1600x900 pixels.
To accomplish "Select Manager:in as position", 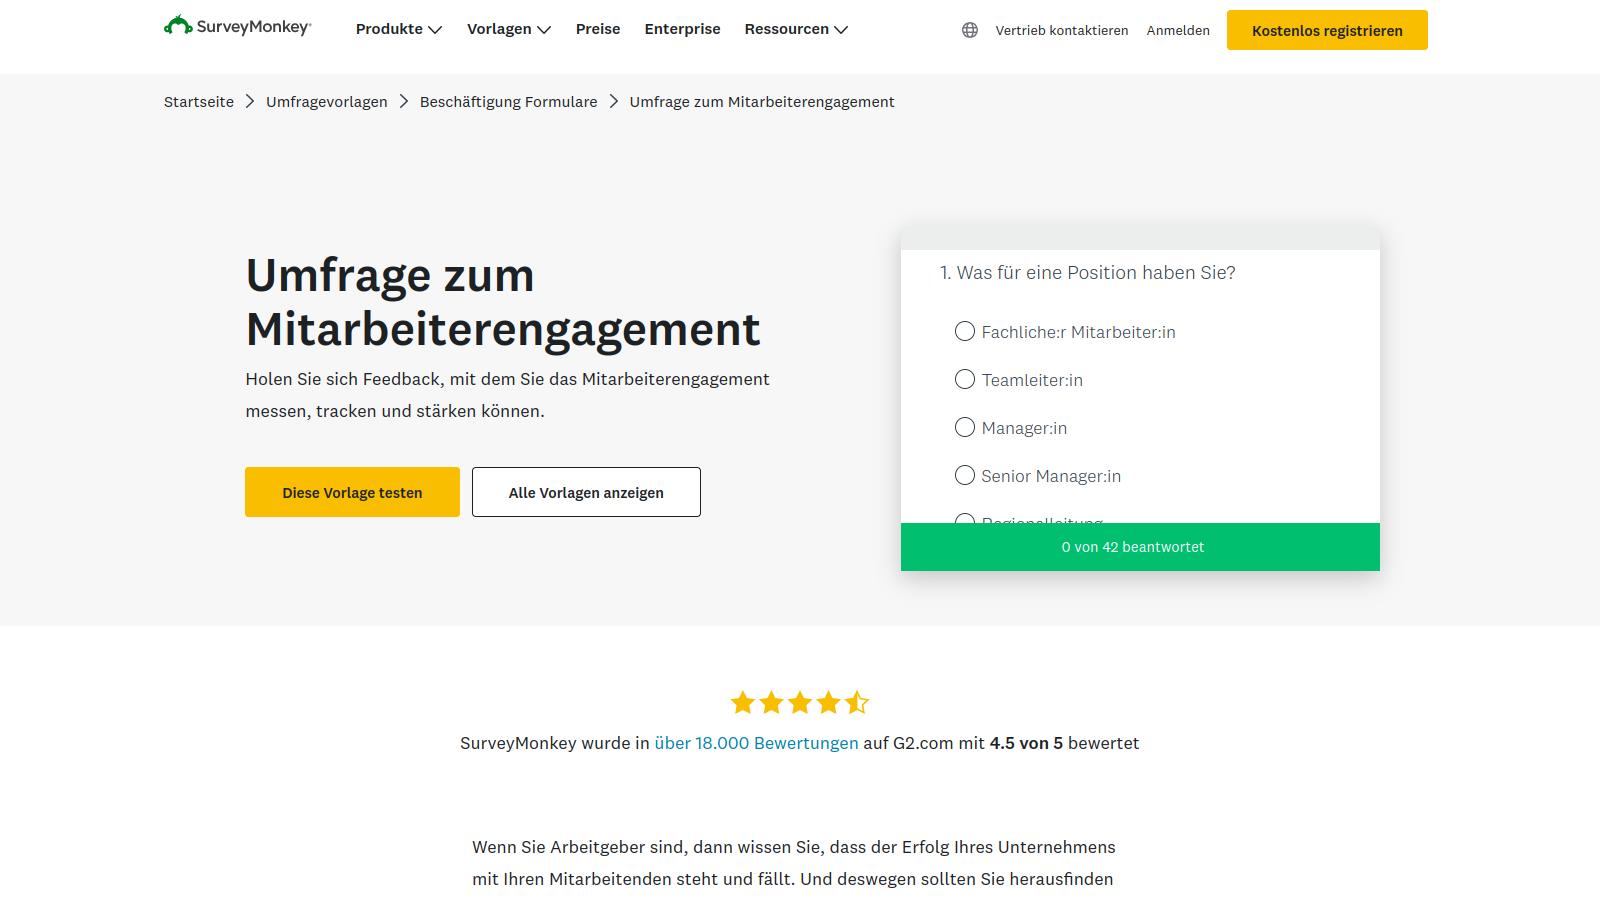I will click(x=965, y=427).
